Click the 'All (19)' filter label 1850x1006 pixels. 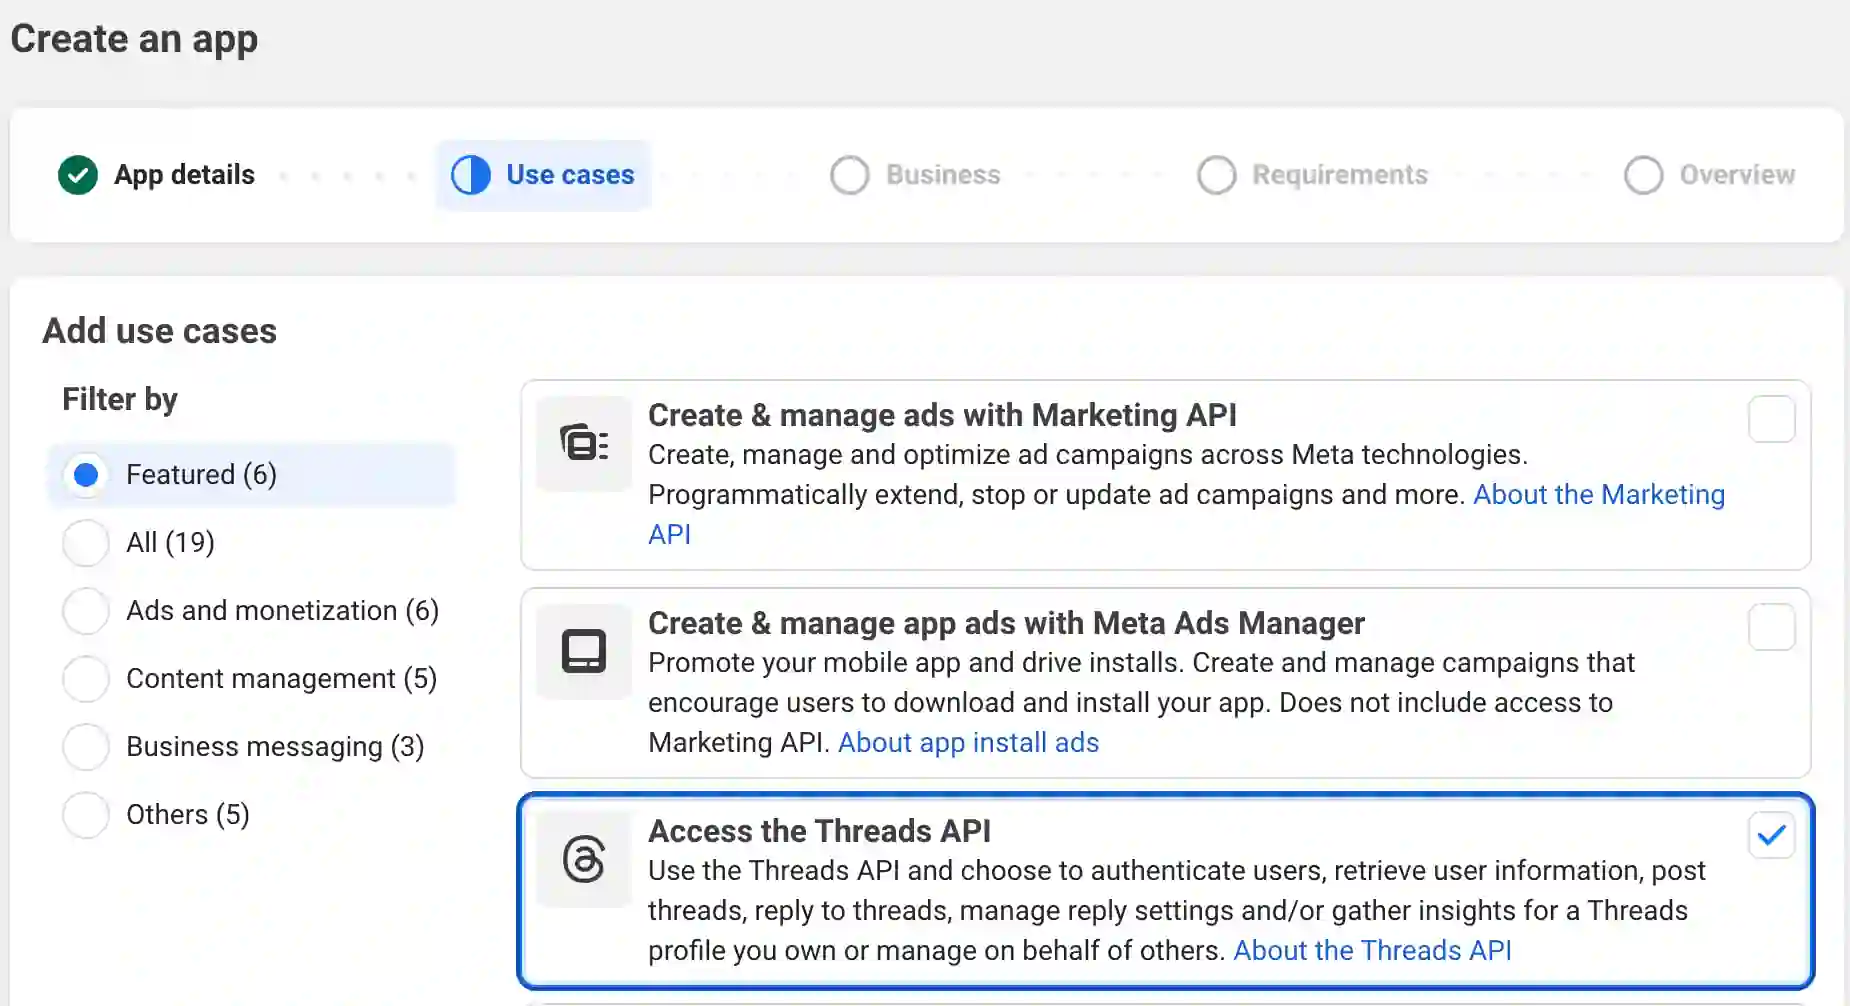(x=170, y=542)
